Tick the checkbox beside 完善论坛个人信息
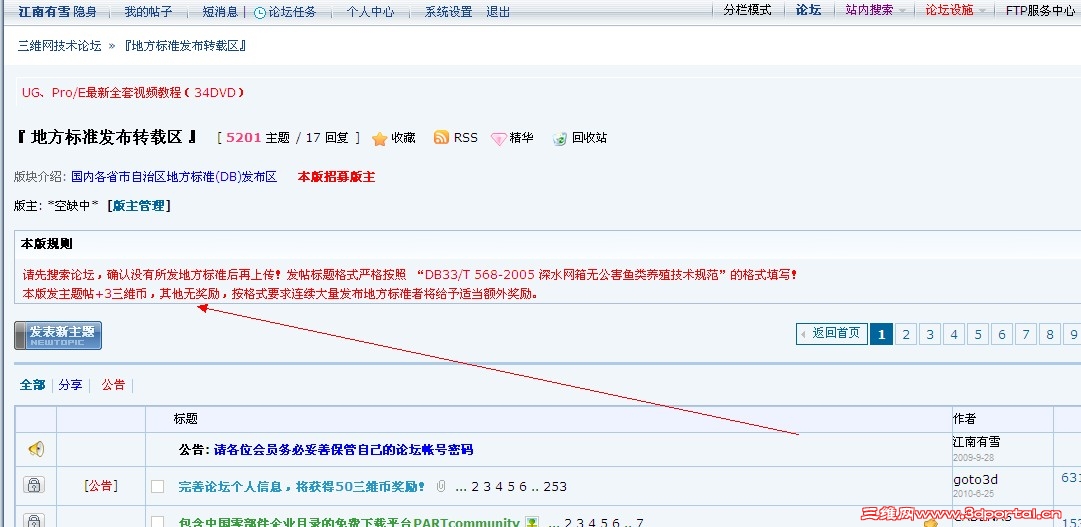The width and height of the screenshot is (1081, 527). pos(157,486)
